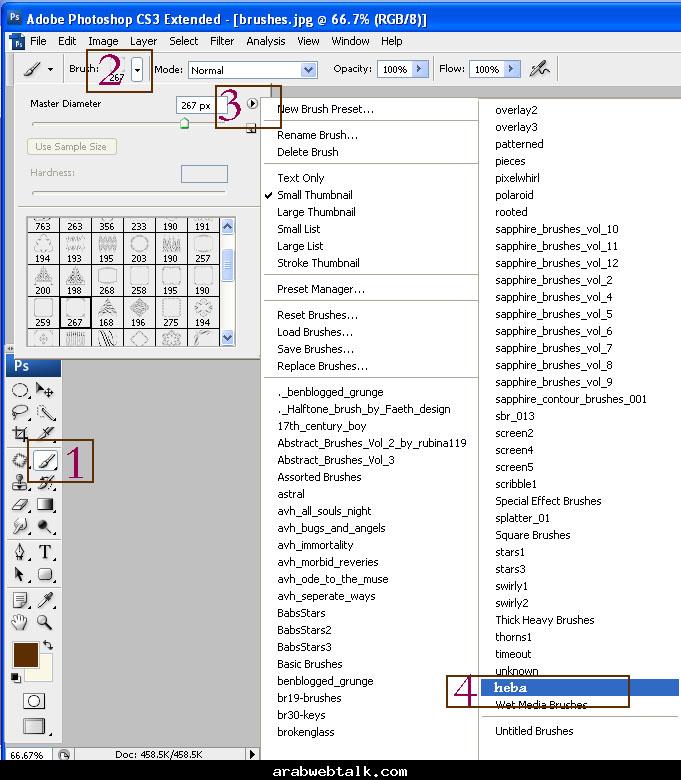681x780 pixels.
Task: Select the Move tool
Action: pyautogui.click(x=45, y=390)
